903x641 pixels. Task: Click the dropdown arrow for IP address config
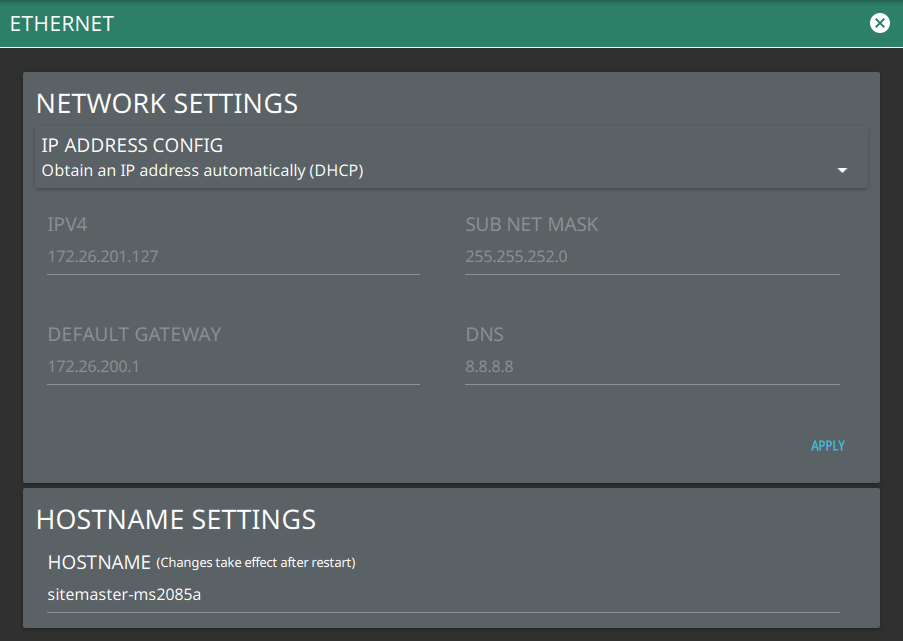coord(842,171)
